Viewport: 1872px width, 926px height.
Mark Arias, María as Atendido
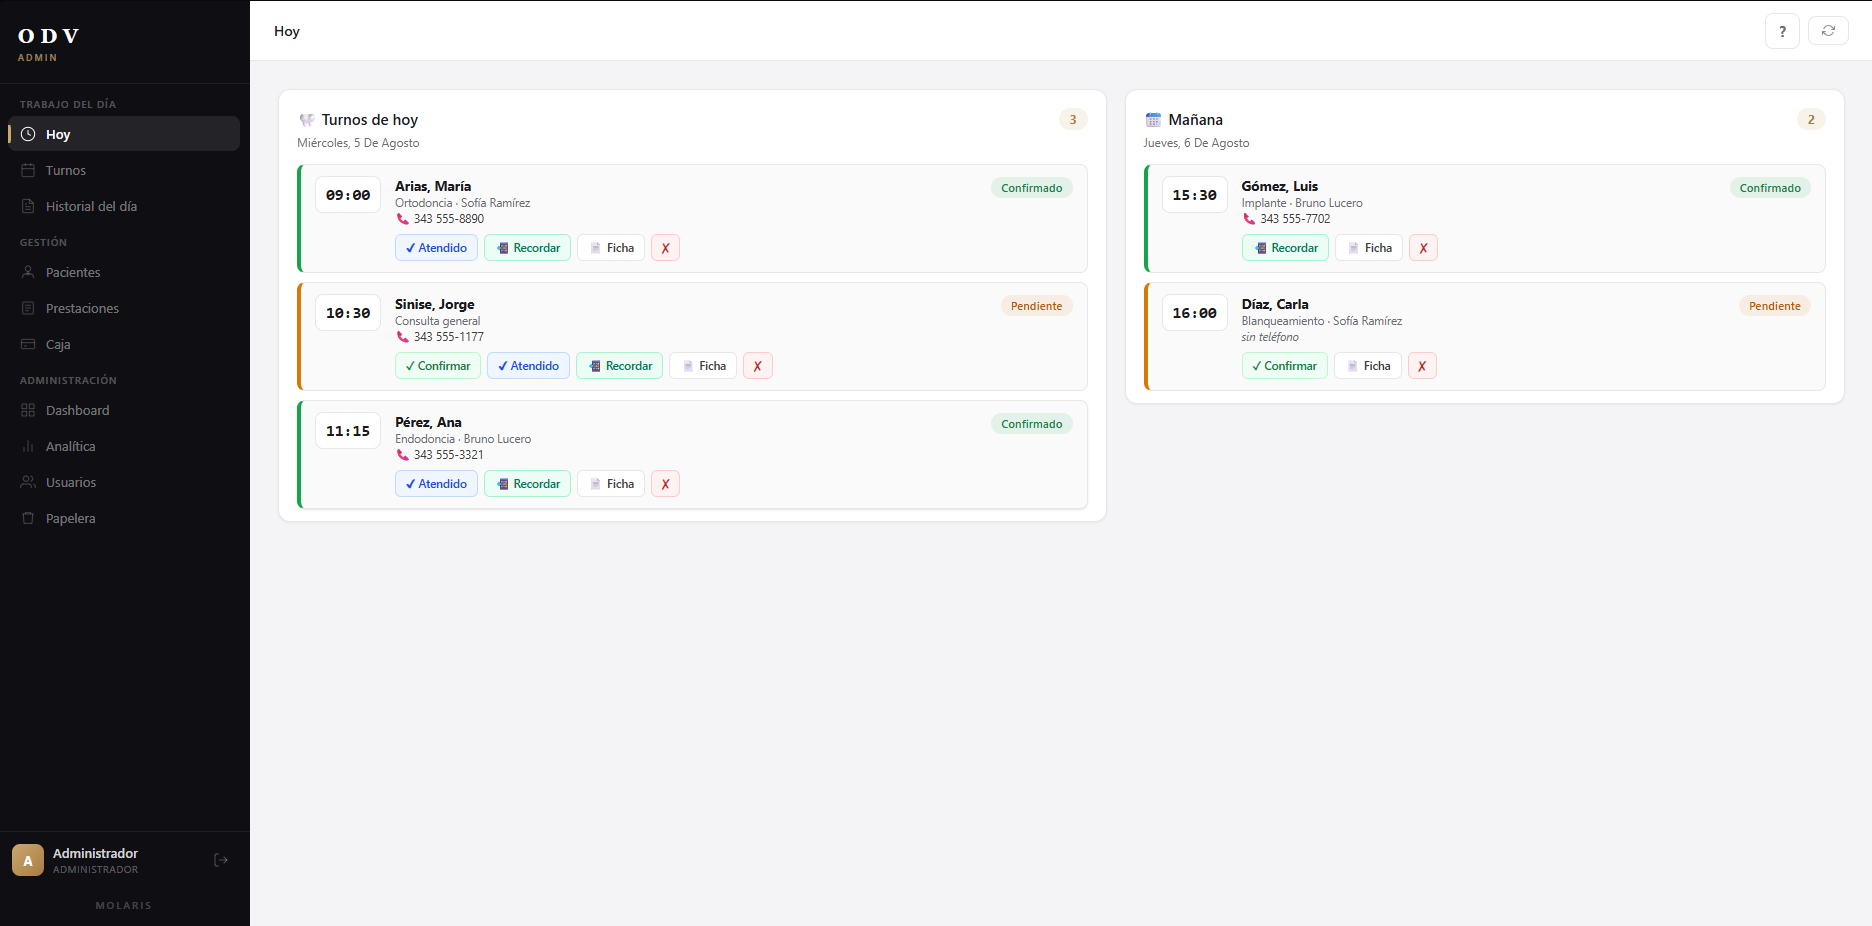coord(436,248)
